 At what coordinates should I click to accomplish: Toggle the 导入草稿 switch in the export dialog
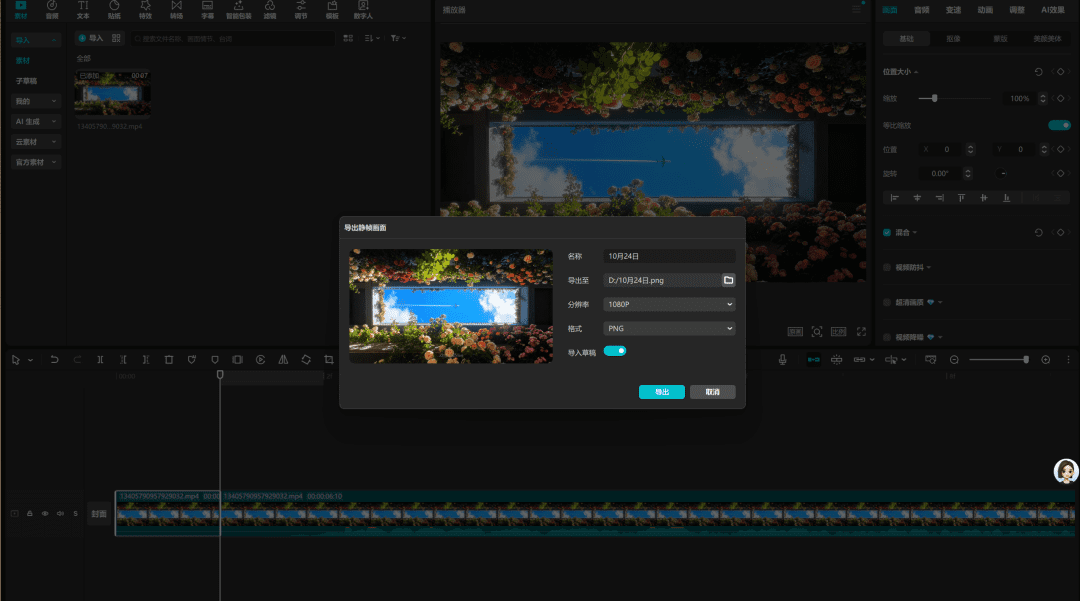pyautogui.click(x=614, y=351)
